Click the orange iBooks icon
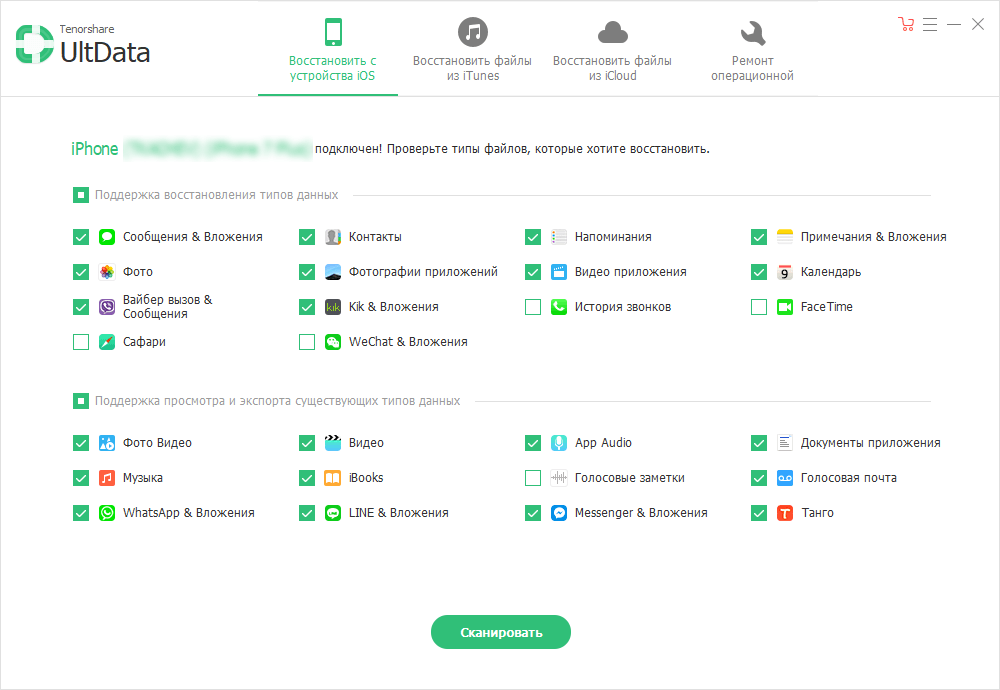This screenshot has width=1000, height=690. tap(332, 477)
